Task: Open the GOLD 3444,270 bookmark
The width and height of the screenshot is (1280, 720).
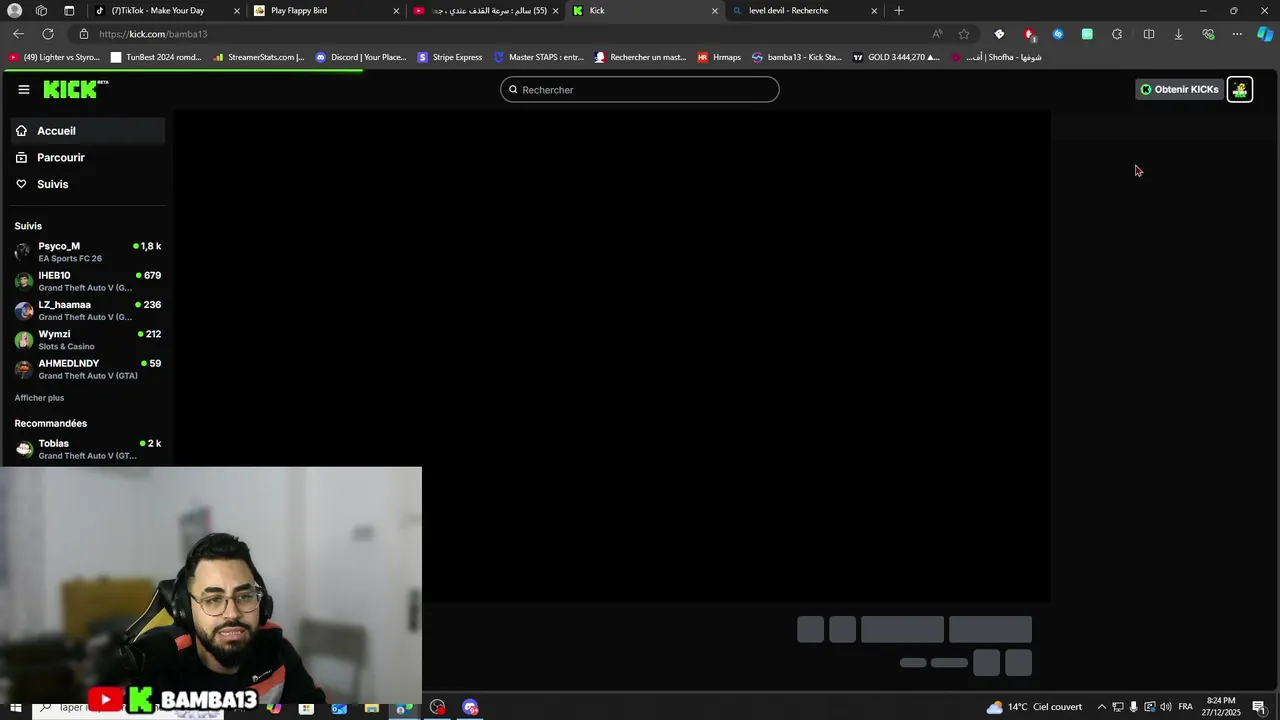Action: pyautogui.click(x=896, y=57)
